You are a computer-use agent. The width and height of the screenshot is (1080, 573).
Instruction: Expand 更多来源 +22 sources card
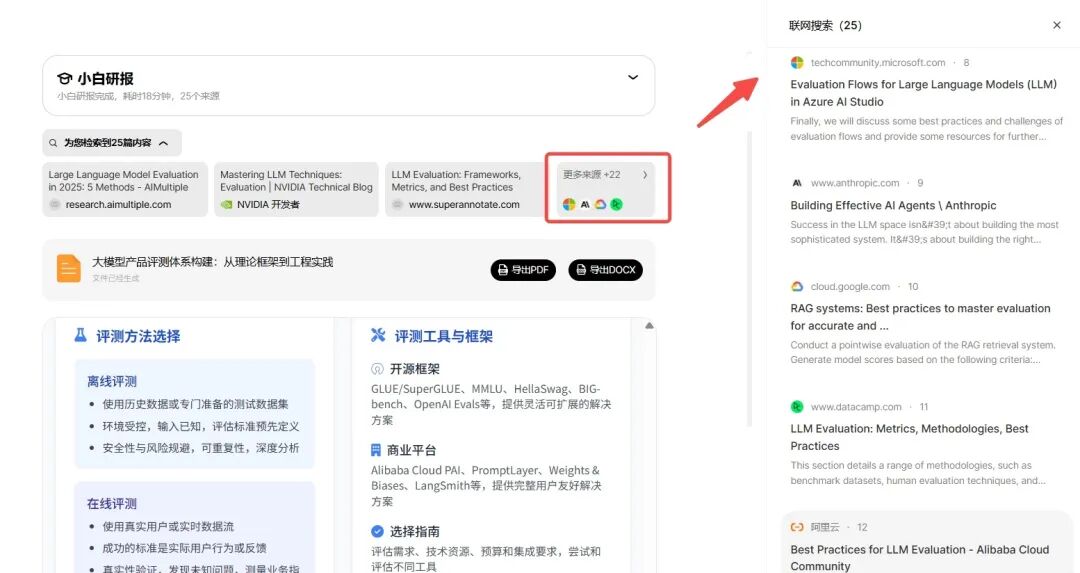click(x=607, y=189)
